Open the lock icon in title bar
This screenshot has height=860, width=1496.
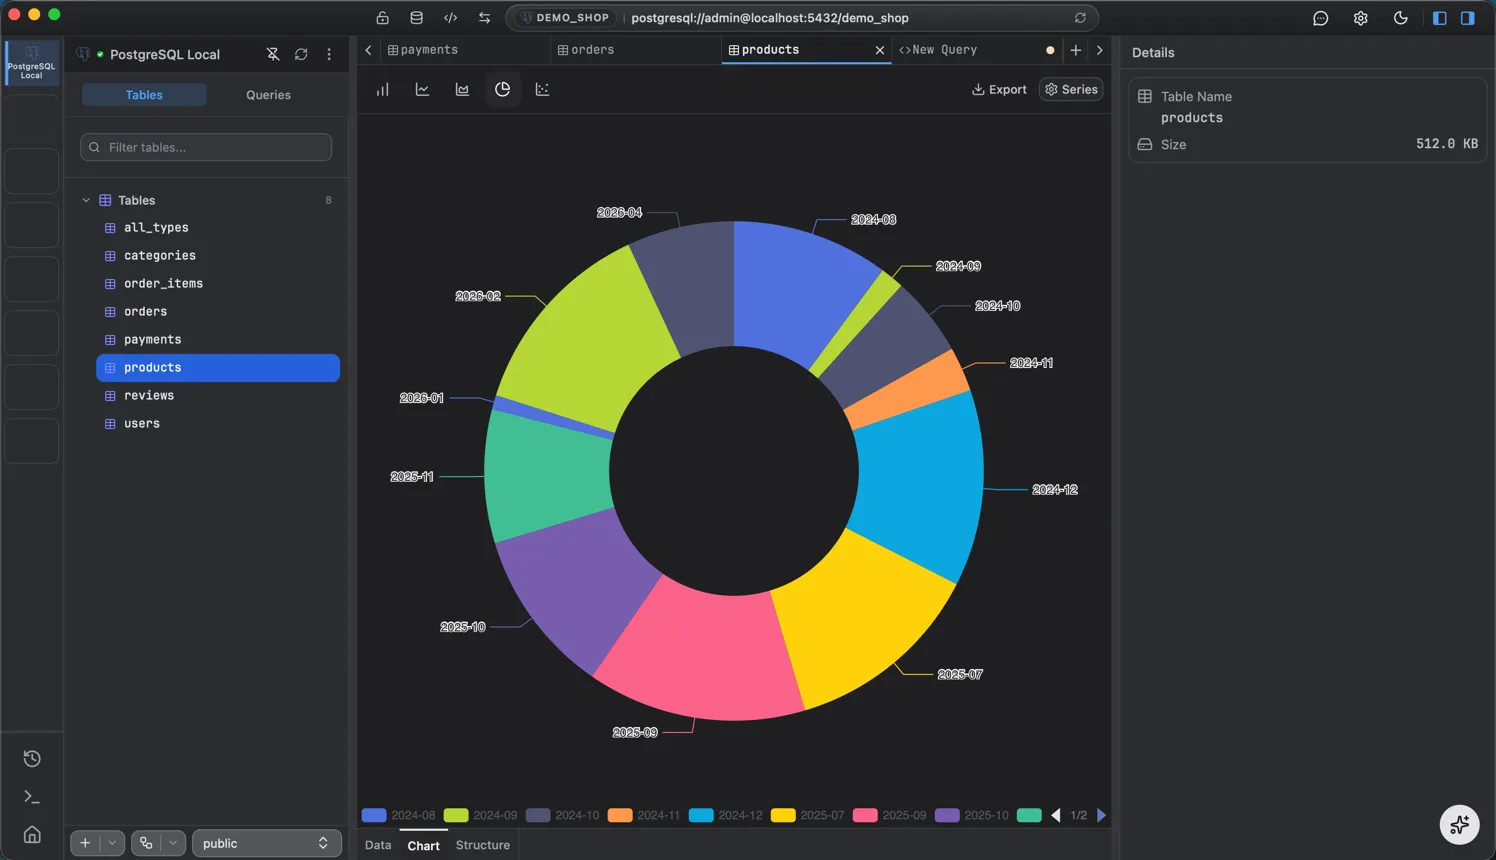382,18
